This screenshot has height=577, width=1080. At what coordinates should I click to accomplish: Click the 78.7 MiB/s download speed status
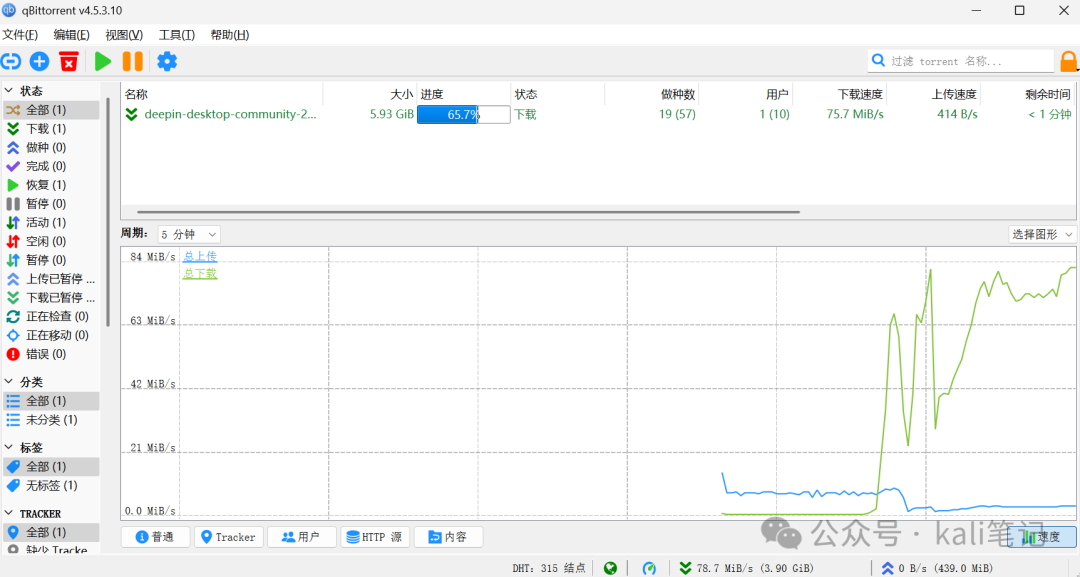click(x=746, y=568)
